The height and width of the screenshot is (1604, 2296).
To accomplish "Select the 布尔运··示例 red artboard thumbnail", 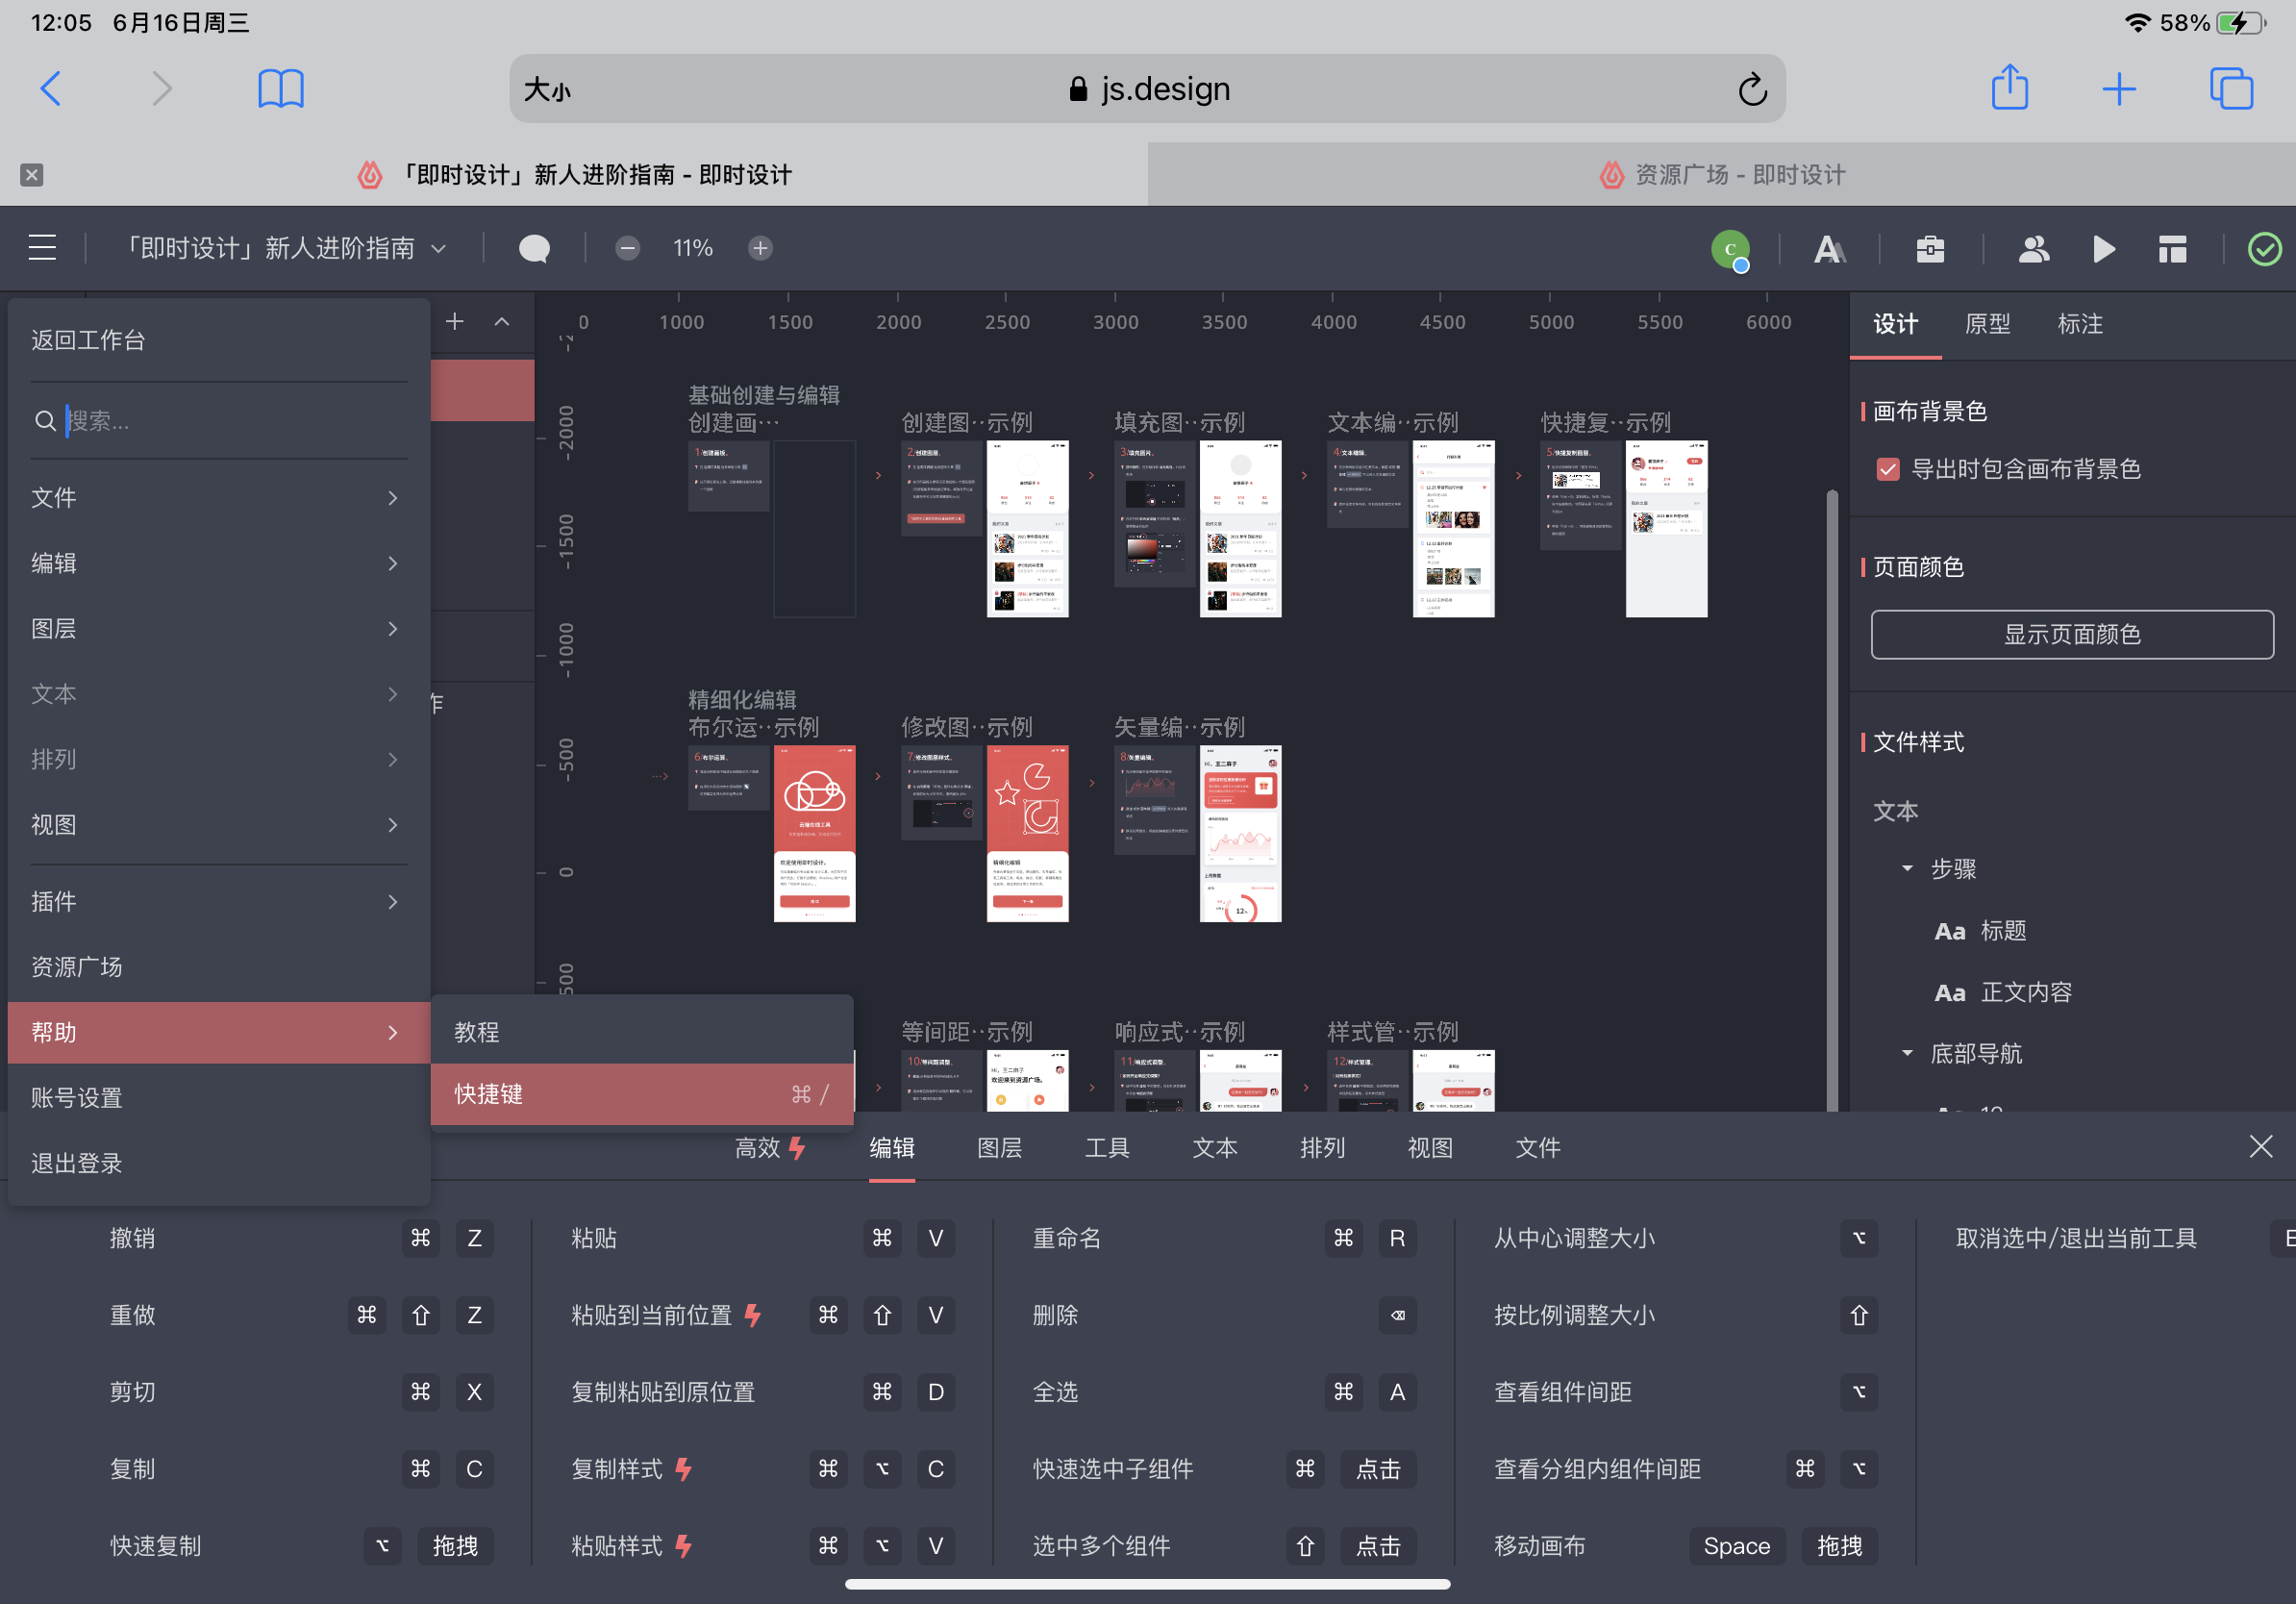I will (x=814, y=833).
